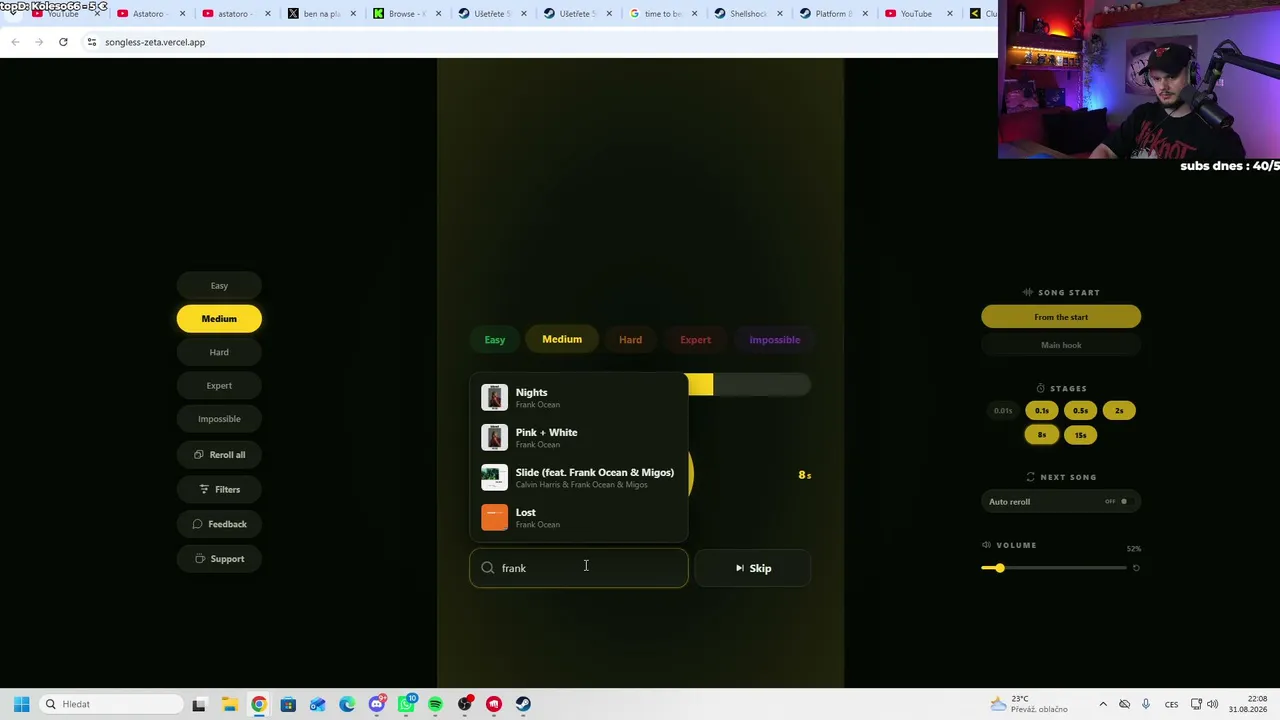
Task: Switch to the Platform Steam tab
Action: tap(834, 14)
